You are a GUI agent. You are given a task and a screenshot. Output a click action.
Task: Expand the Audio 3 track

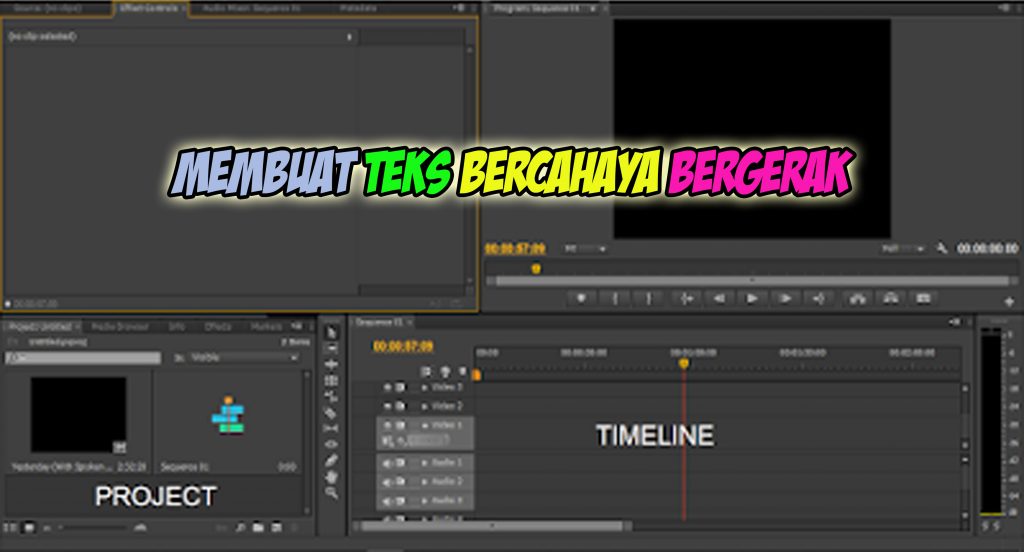click(x=424, y=500)
